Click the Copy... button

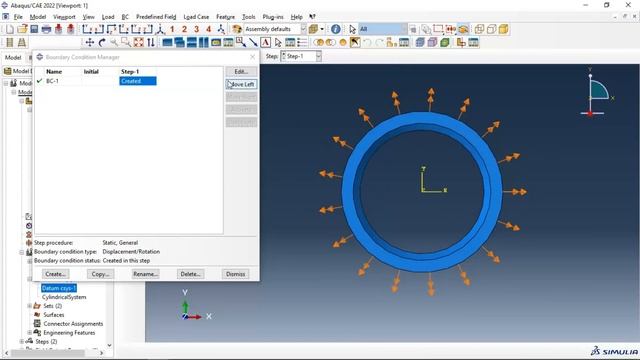[100, 274]
